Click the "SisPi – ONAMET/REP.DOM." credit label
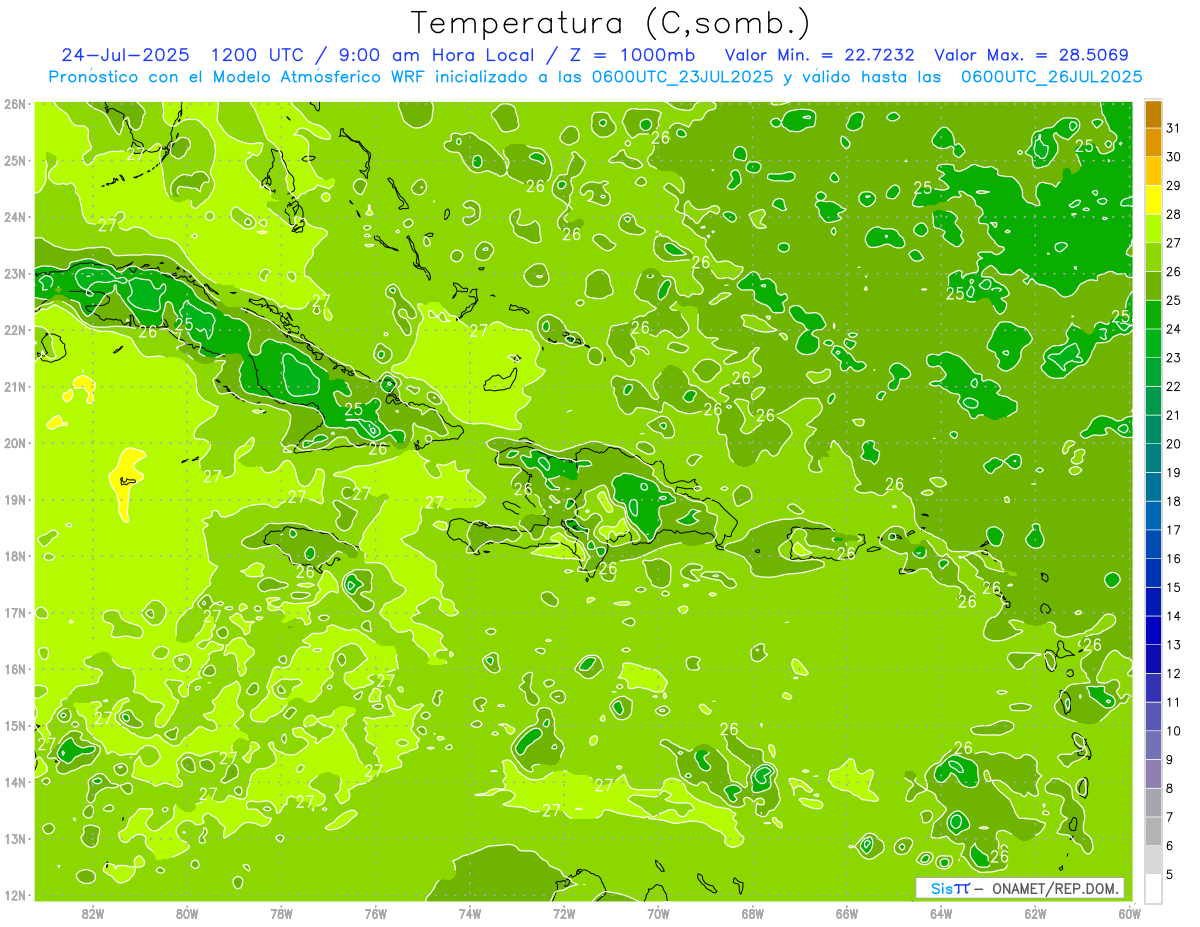This screenshot has width=1200, height=927. (x=1019, y=888)
